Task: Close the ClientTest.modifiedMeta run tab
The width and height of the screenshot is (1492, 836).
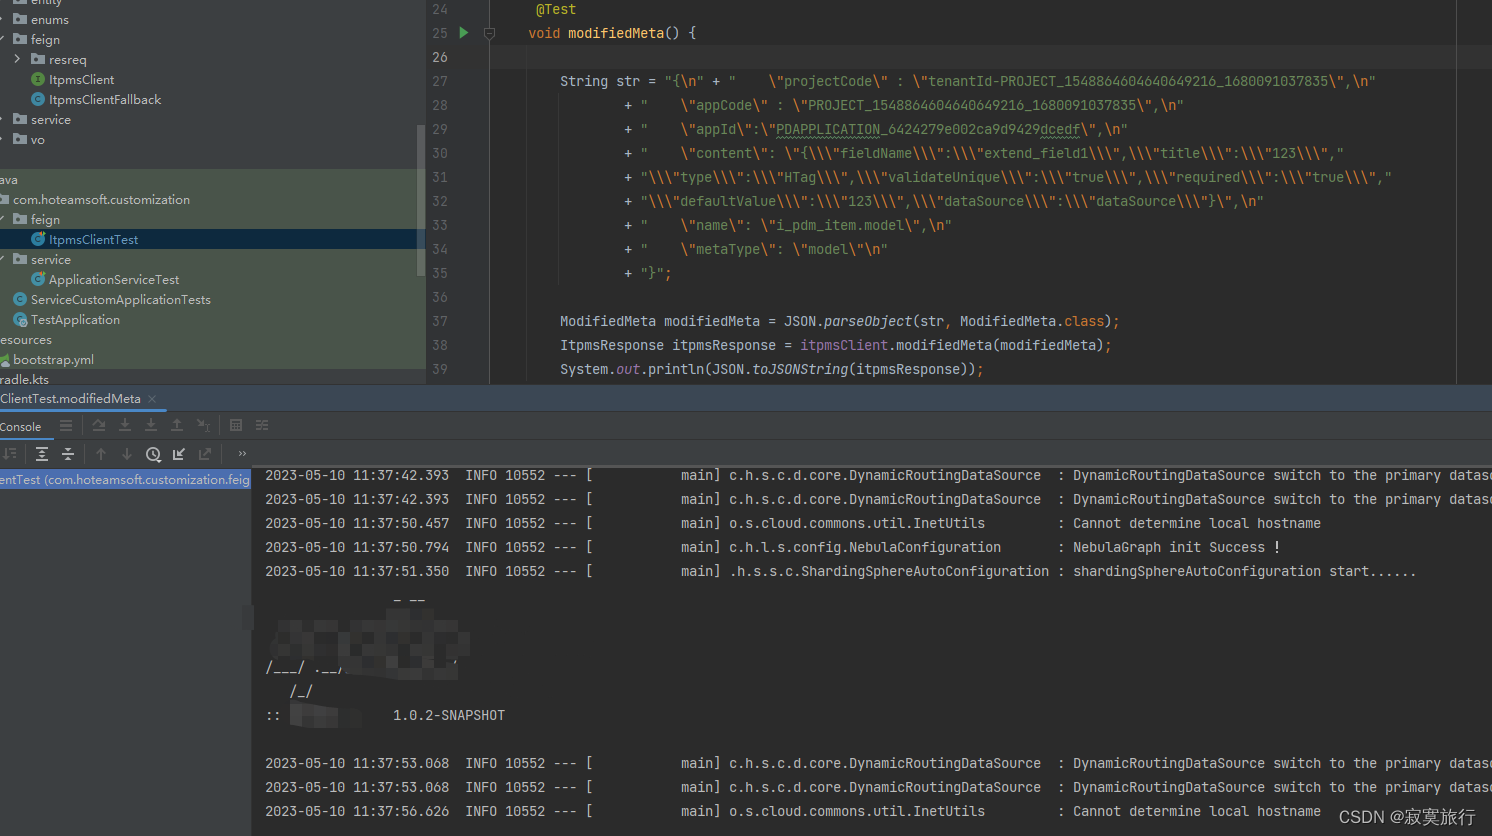Action: tap(152, 399)
